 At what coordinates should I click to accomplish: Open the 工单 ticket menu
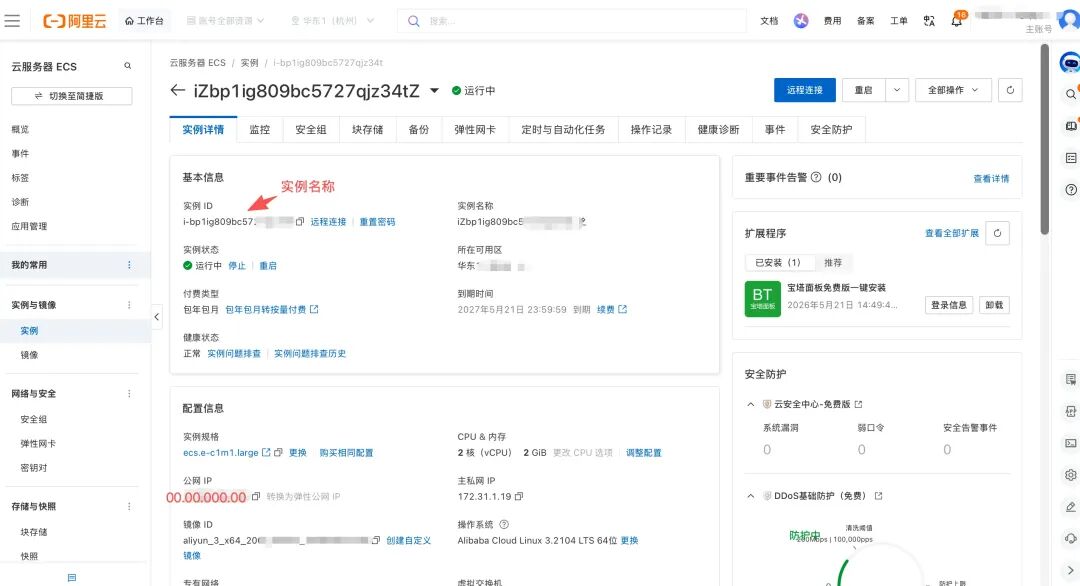pos(898,21)
